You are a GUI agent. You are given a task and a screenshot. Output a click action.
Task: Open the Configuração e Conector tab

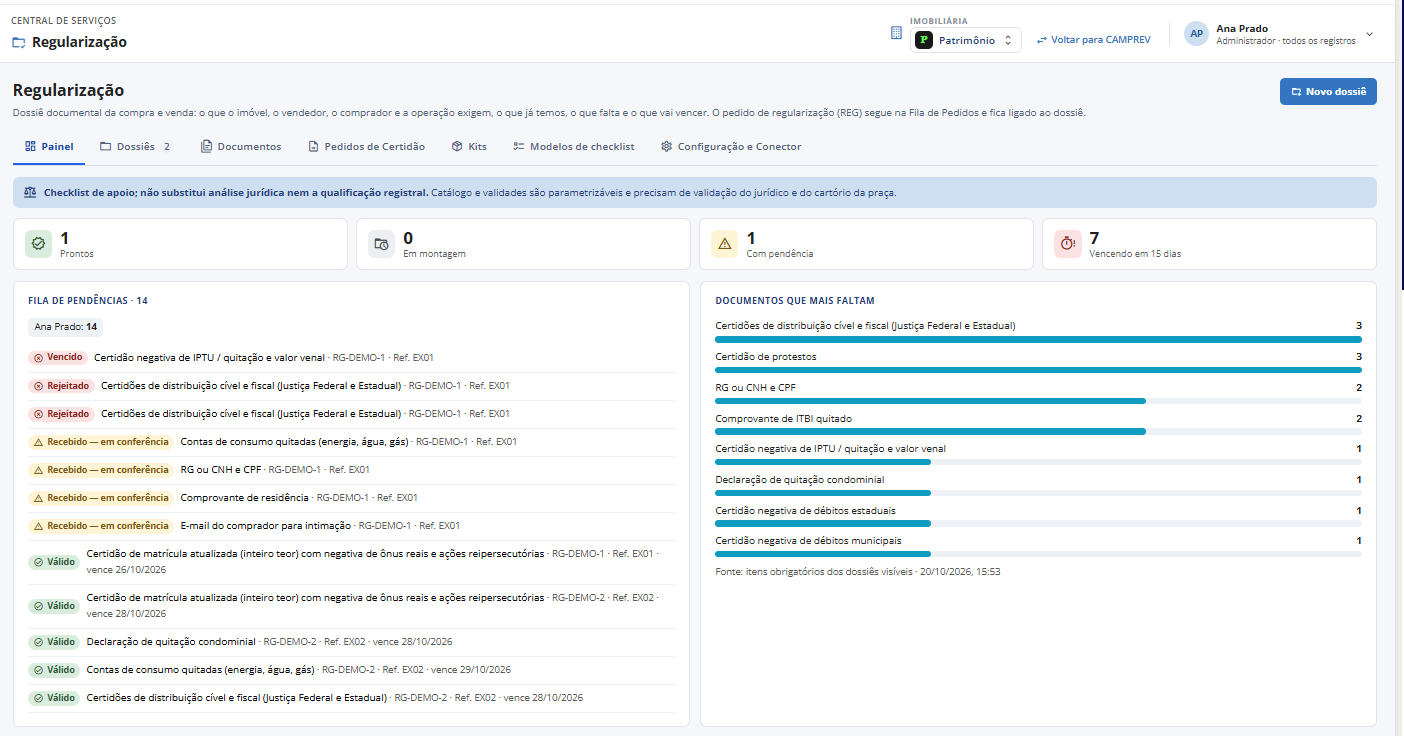731,147
